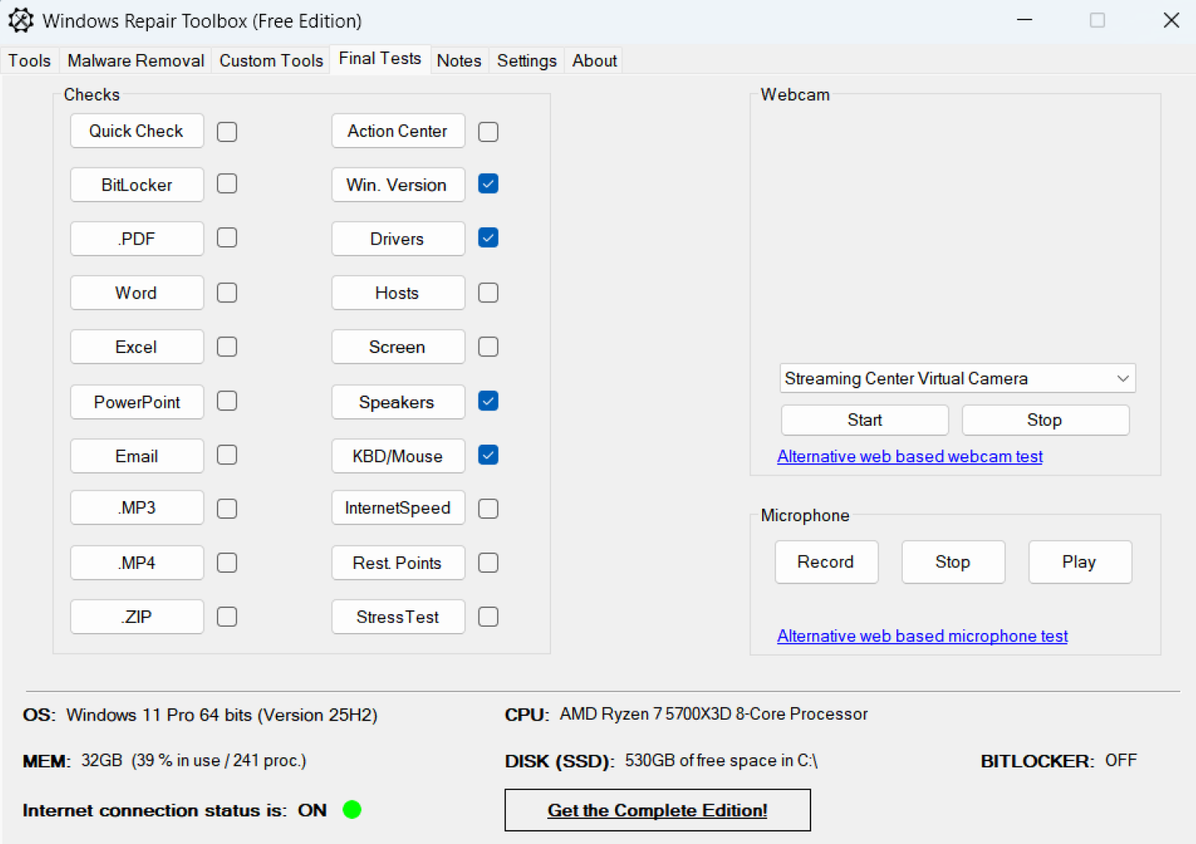Run the Quick Check button
This screenshot has width=1196, height=844.
tap(137, 131)
